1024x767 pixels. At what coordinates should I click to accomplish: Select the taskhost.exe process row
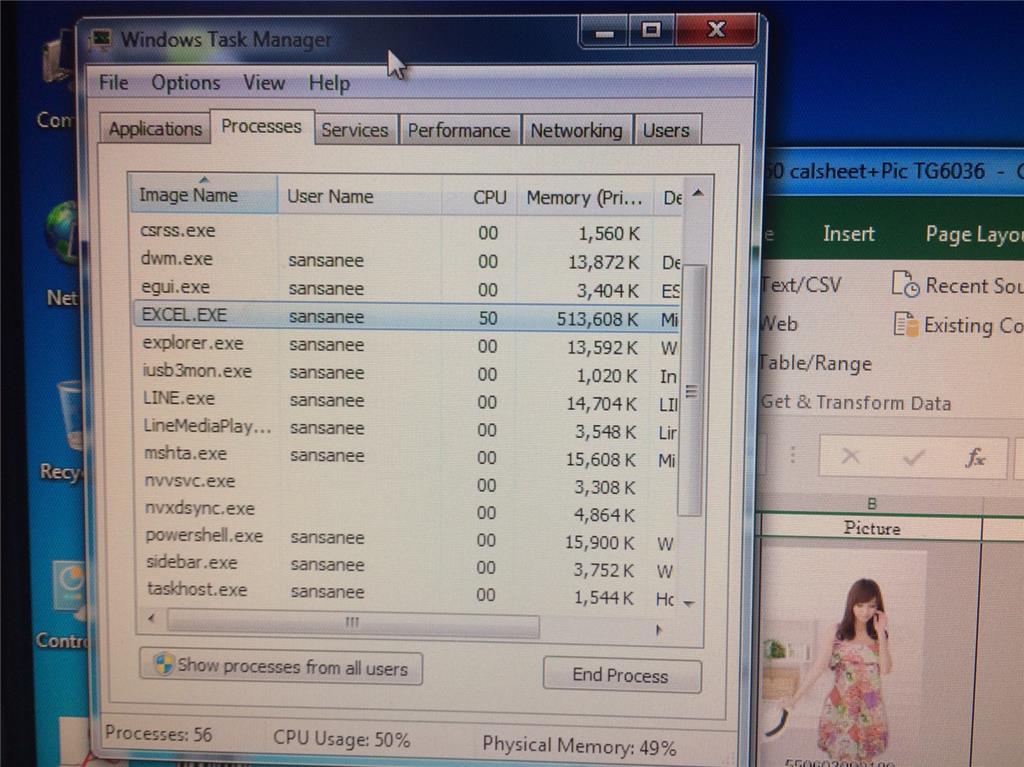tap(406, 593)
